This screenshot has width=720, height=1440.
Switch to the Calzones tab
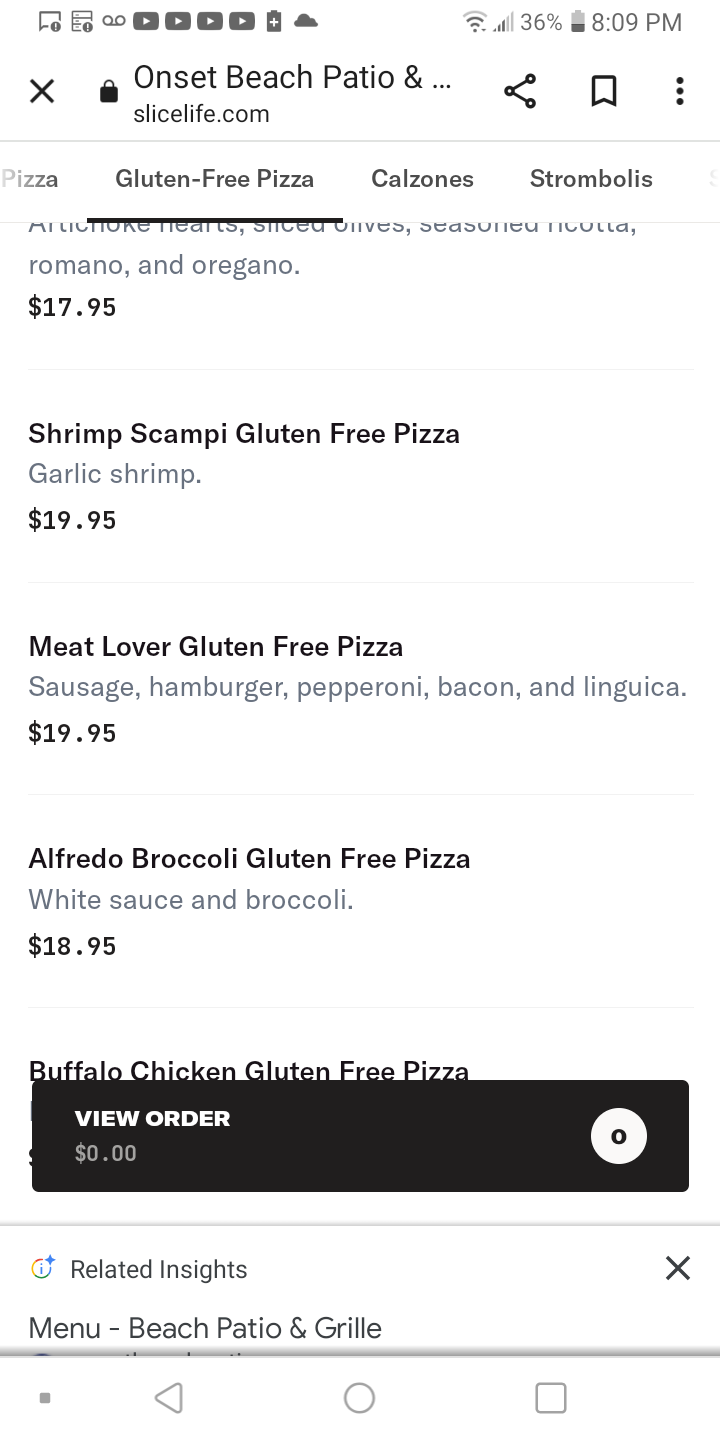pos(422,179)
